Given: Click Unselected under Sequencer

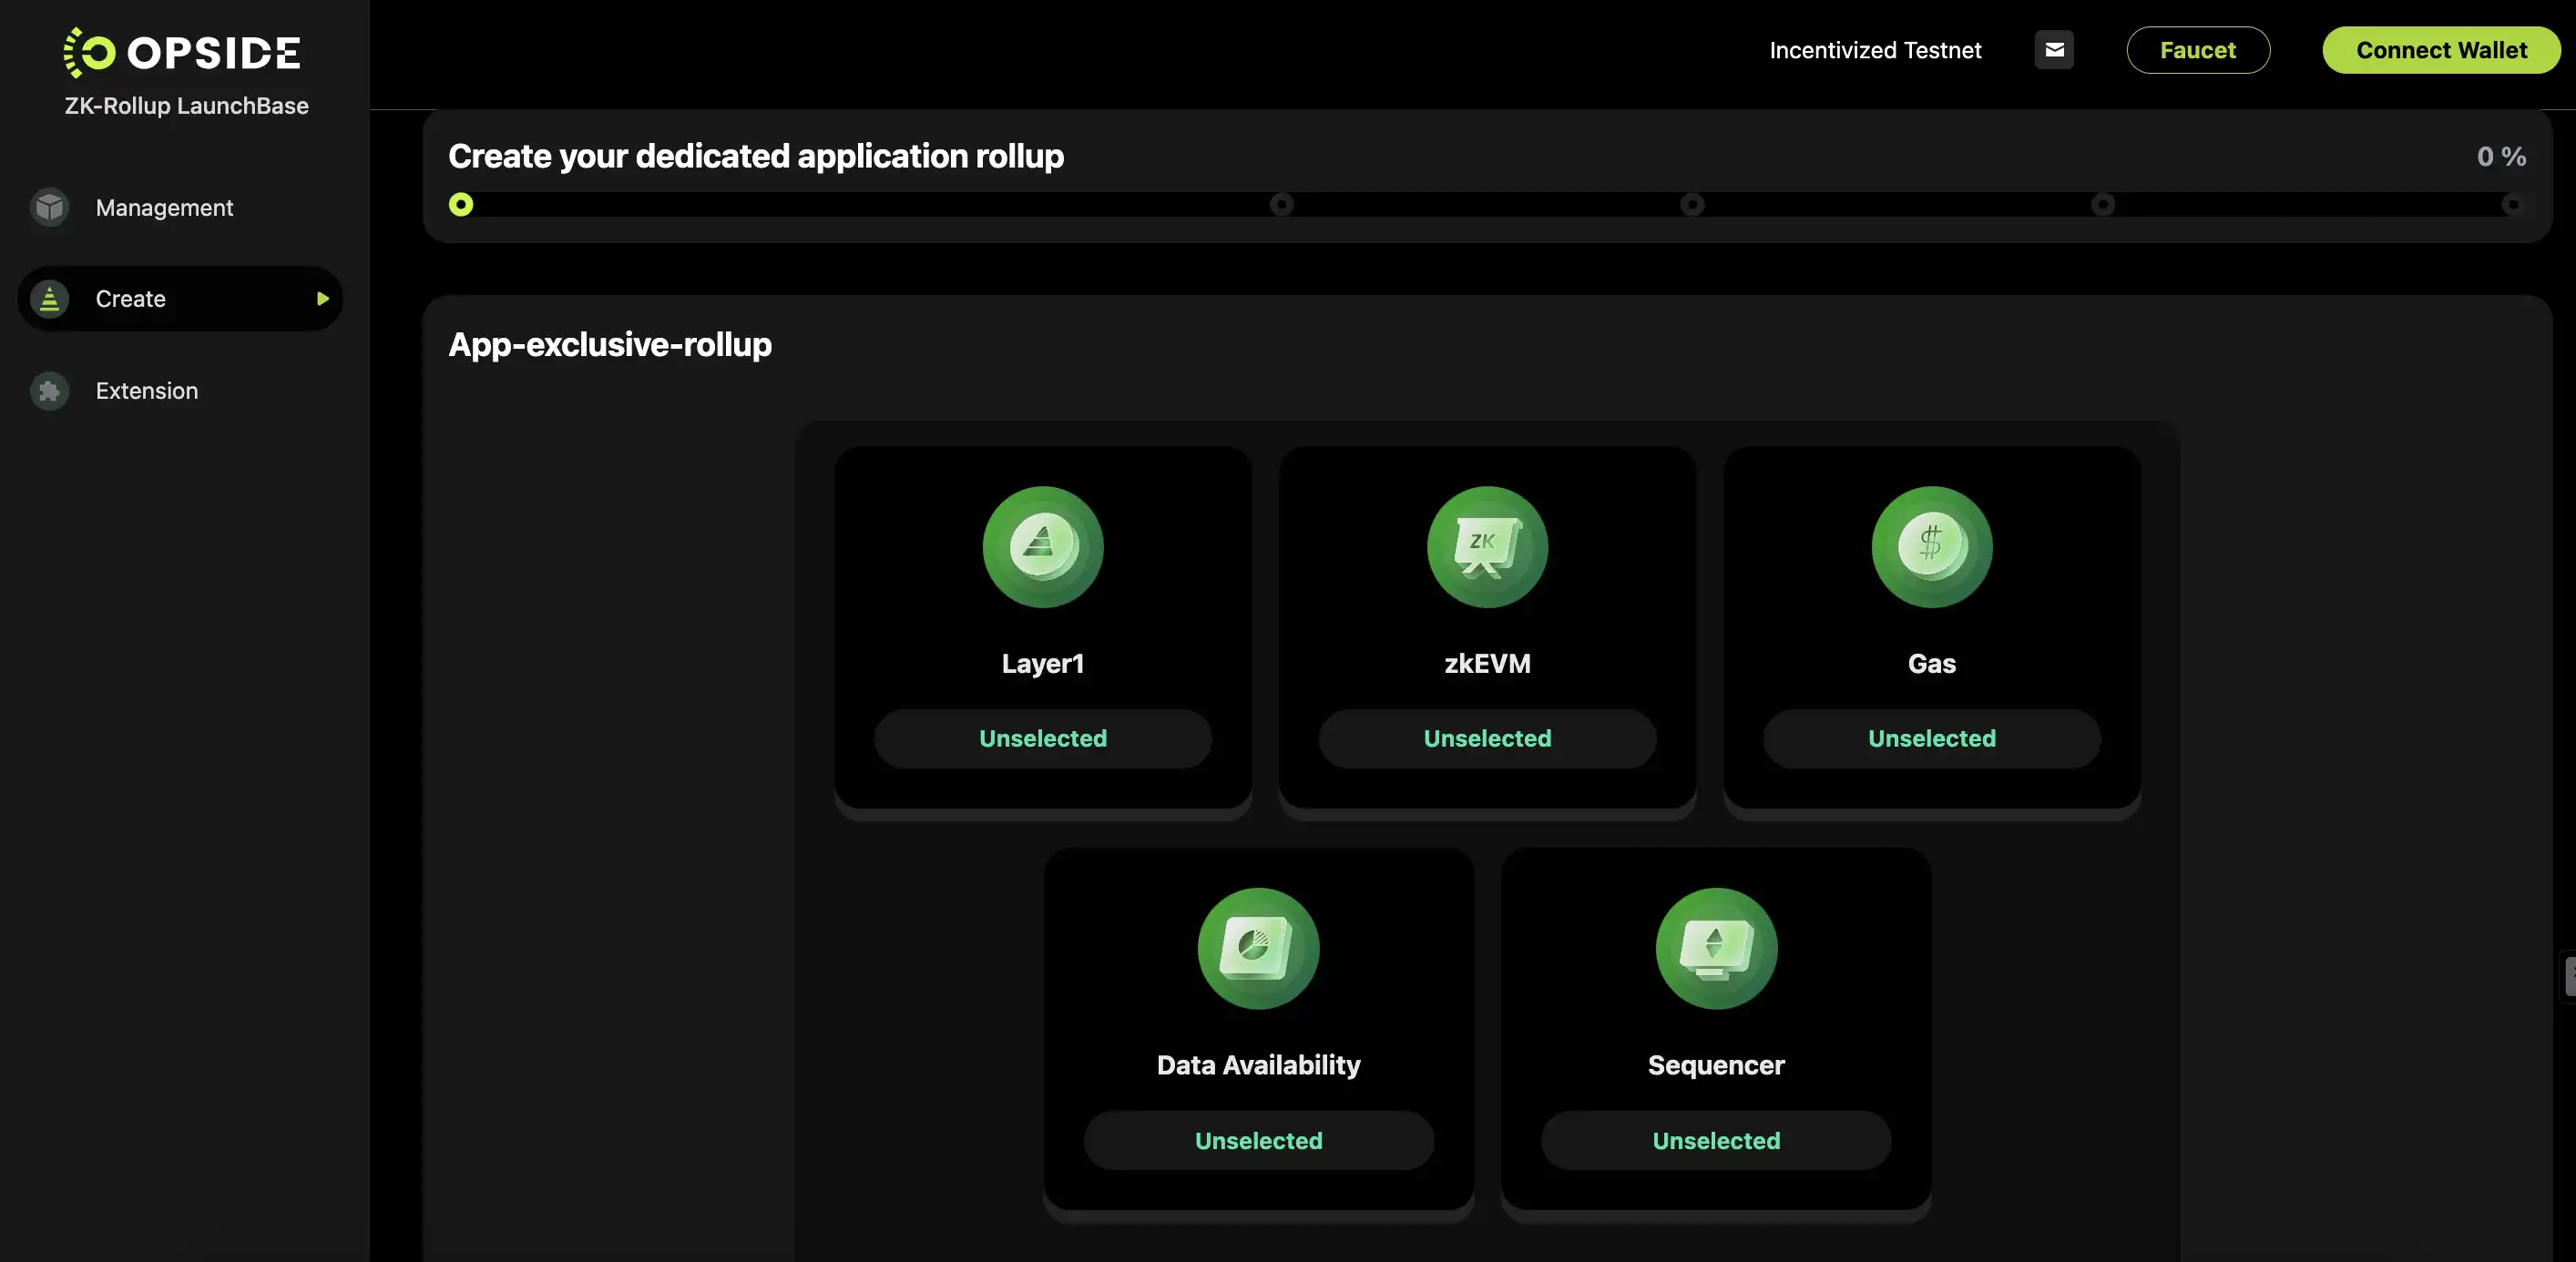Looking at the screenshot, I should (1716, 1140).
